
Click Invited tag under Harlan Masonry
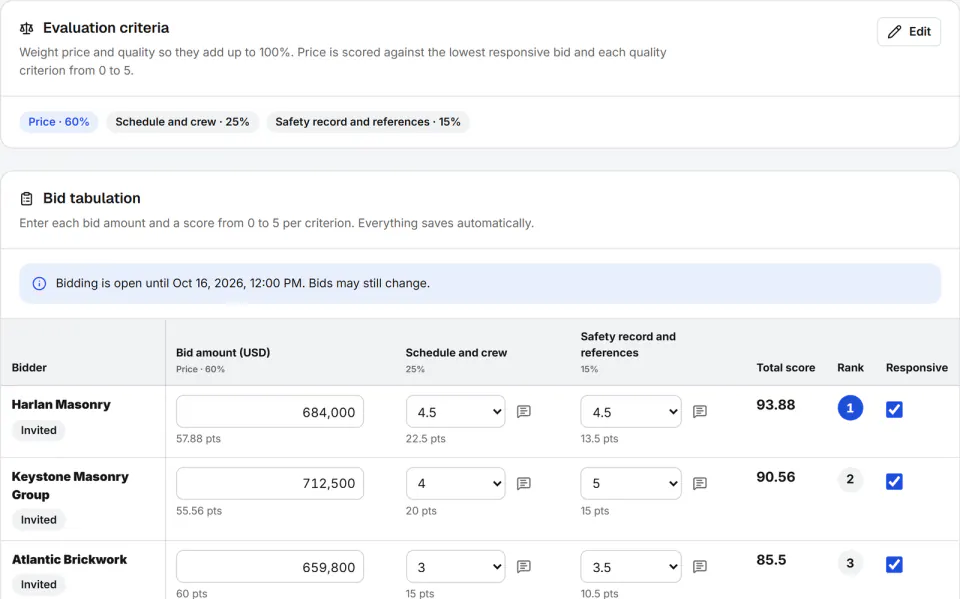click(39, 431)
